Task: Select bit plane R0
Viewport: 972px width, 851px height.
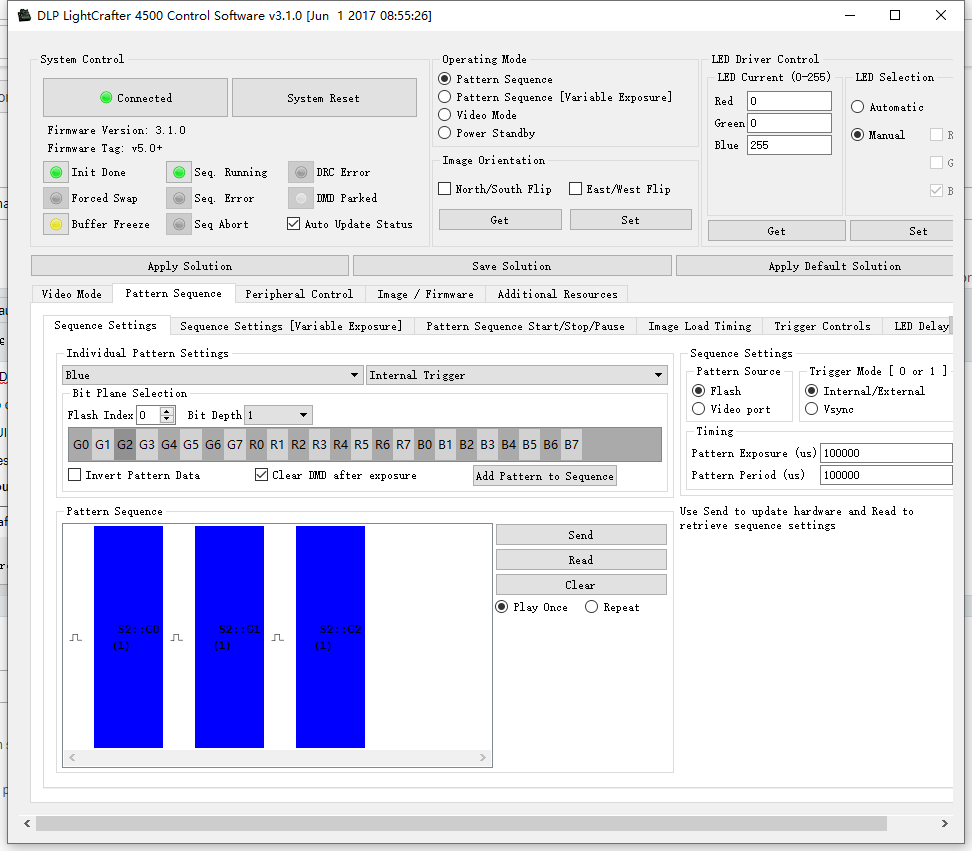Action: (256, 444)
